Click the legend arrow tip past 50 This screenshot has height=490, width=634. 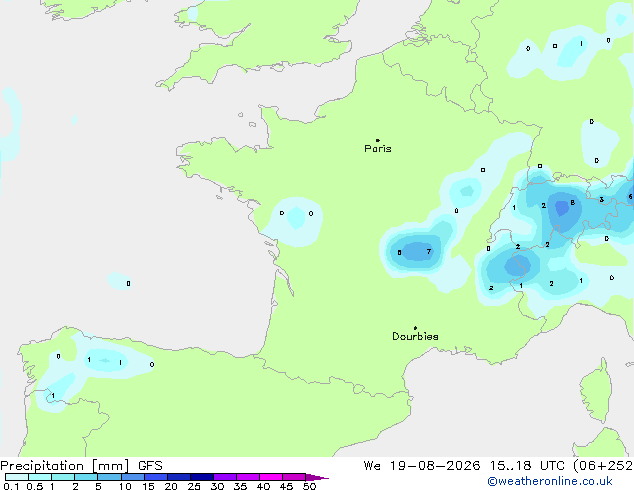[317, 477]
